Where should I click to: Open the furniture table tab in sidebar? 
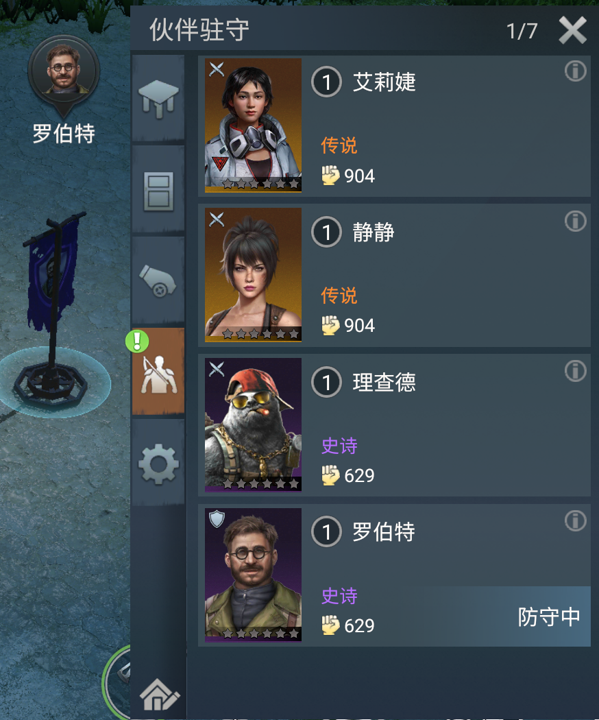coord(158,98)
